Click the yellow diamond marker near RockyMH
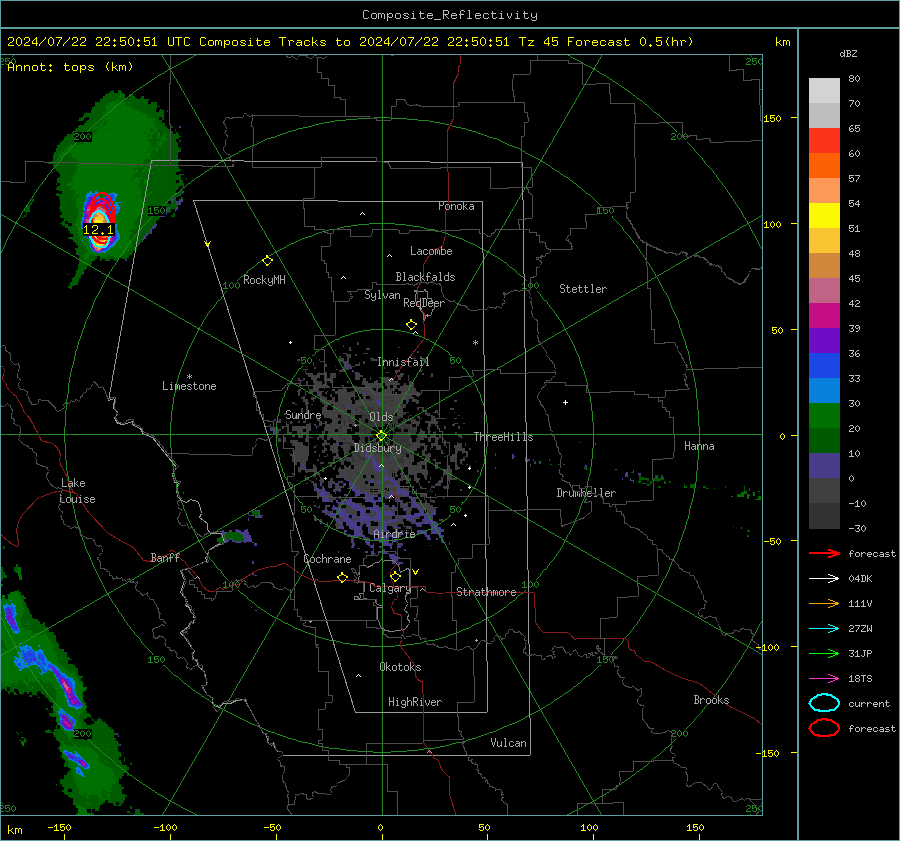Viewport: 900px width, 841px height. click(x=267, y=261)
